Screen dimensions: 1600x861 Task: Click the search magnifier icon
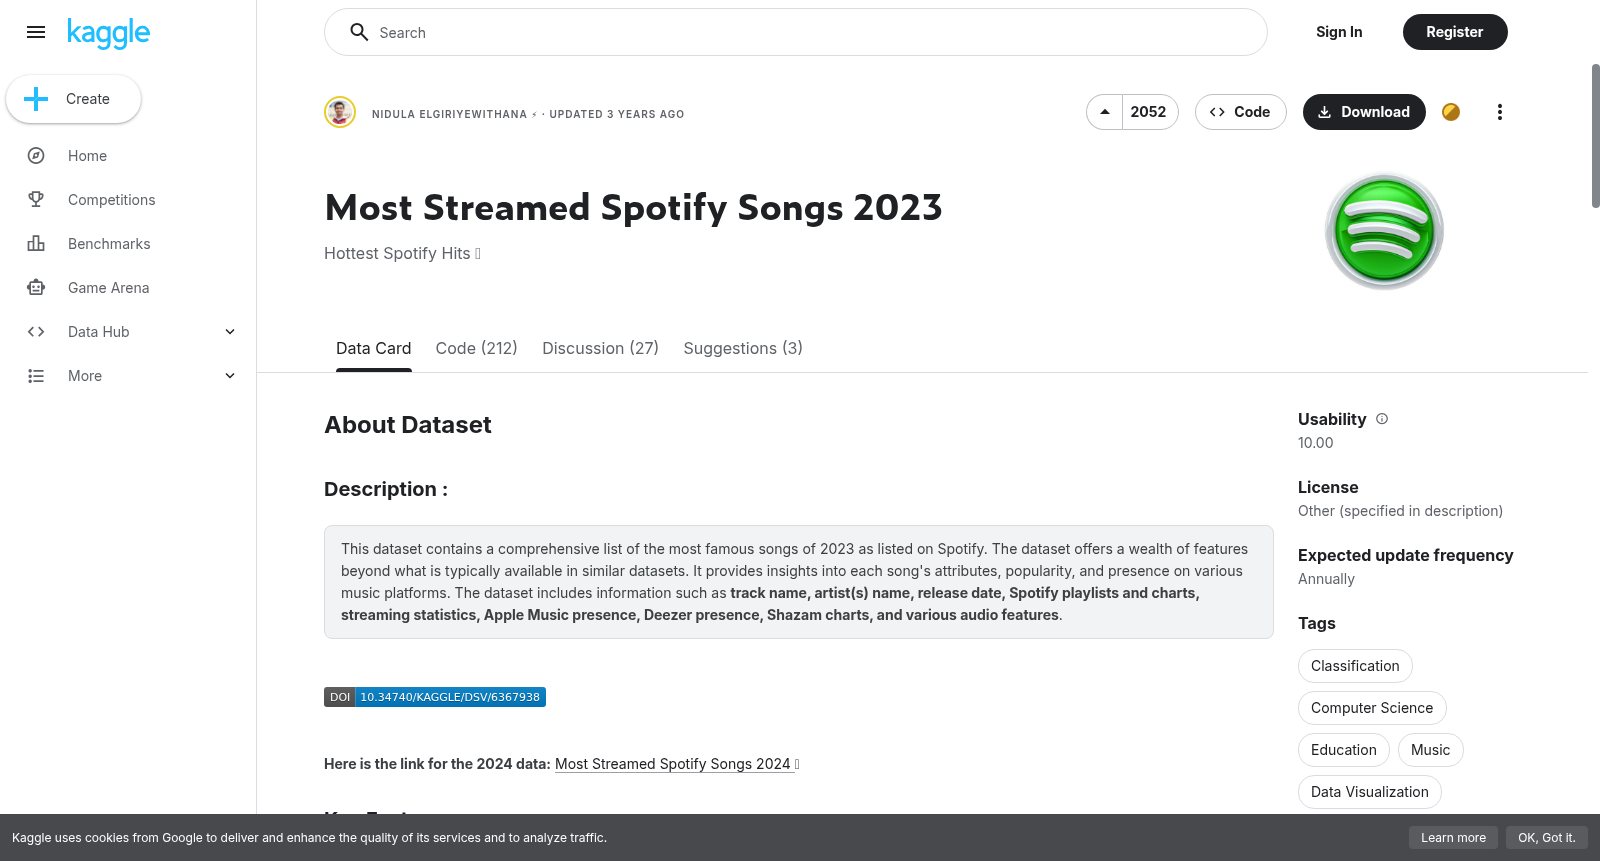359,32
